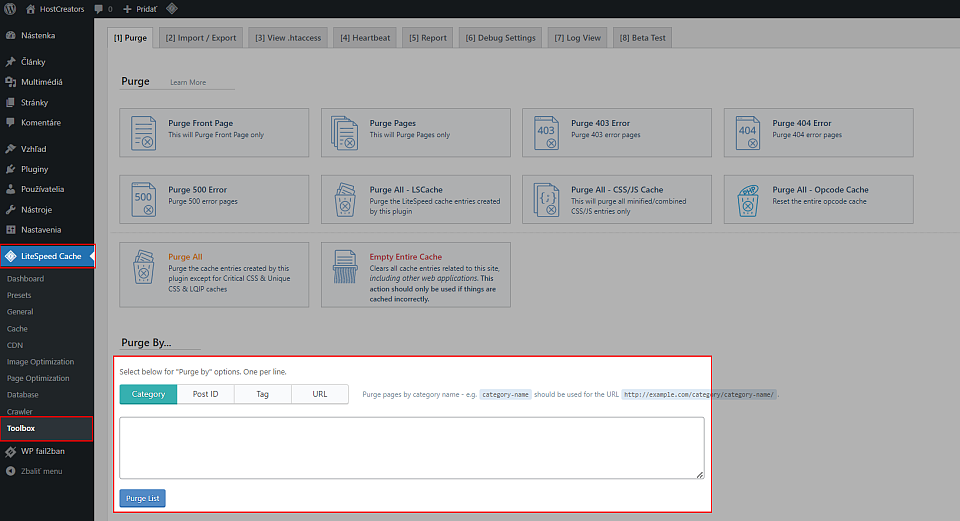Screen dimensions: 960x521
Task: Open the HostCreators site home link
Action: click(55, 9)
